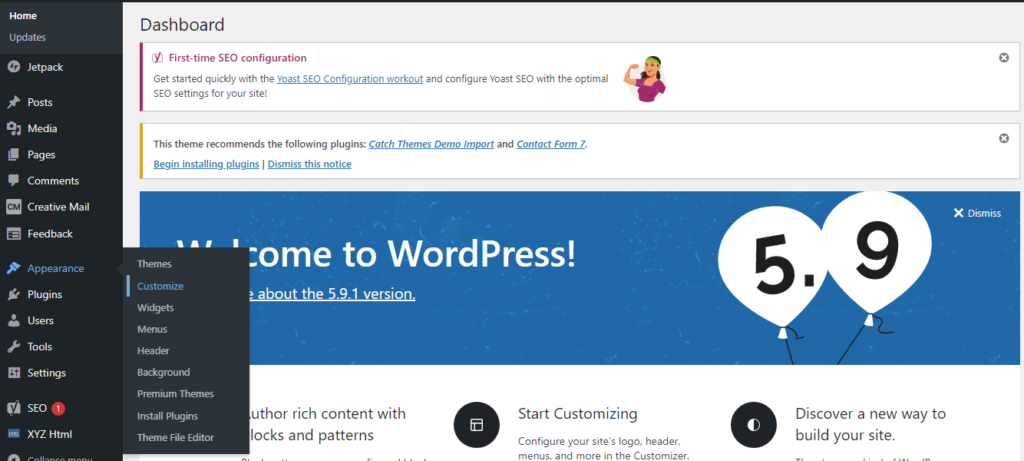Image resolution: width=1024 pixels, height=461 pixels.
Task: Click the Yoast logo in SEO notice
Action: tap(157, 57)
